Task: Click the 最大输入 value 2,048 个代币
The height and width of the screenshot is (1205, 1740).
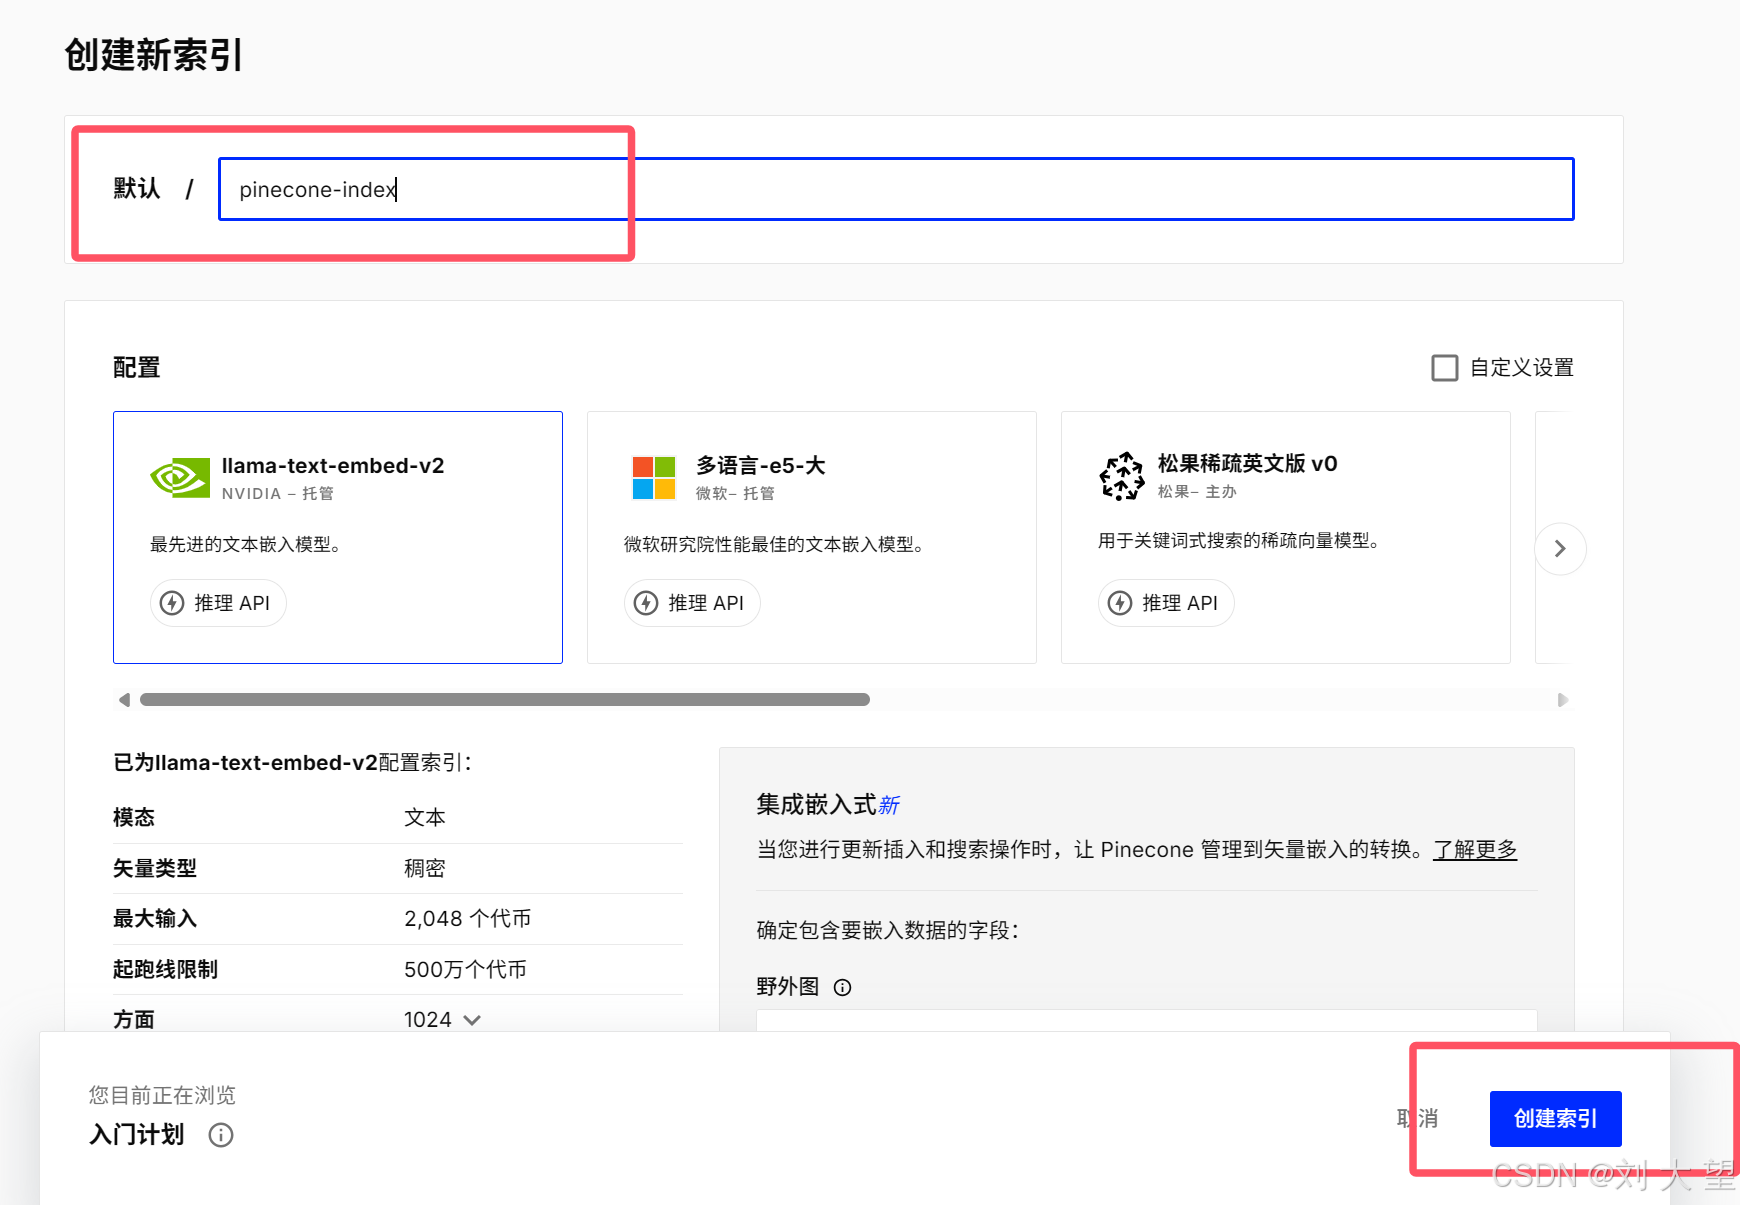Action: [468, 919]
